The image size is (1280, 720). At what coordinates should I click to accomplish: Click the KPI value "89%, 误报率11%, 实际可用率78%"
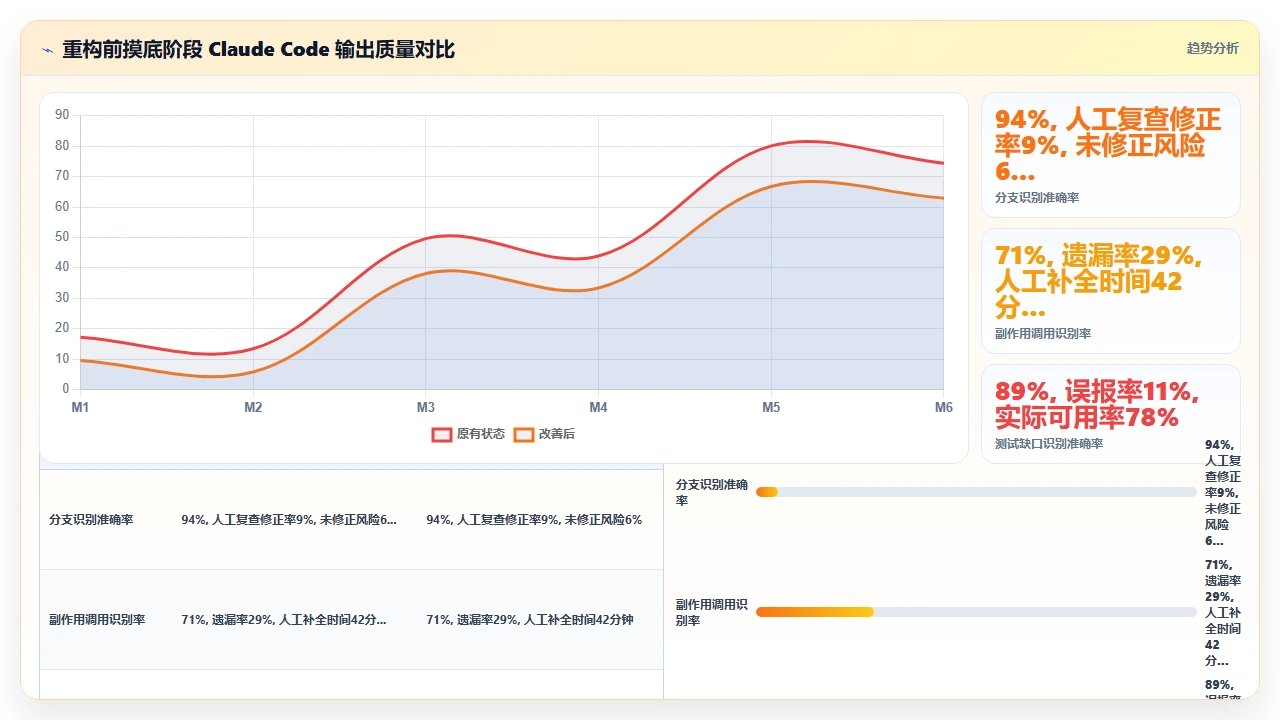click(1097, 404)
